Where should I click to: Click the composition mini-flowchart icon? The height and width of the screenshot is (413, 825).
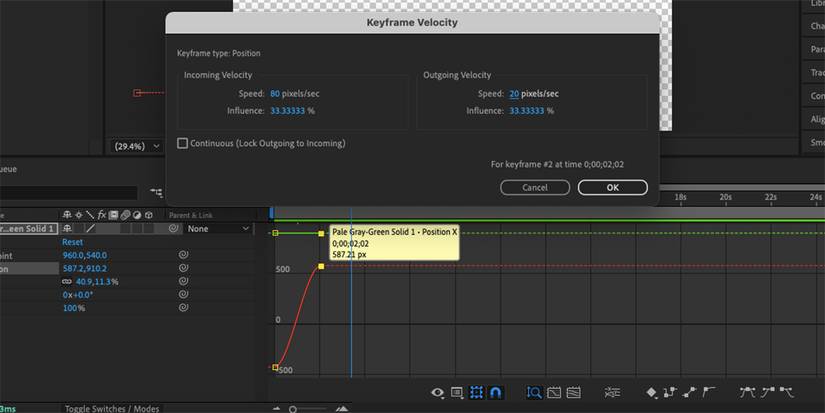pyautogui.click(x=157, y=193)
